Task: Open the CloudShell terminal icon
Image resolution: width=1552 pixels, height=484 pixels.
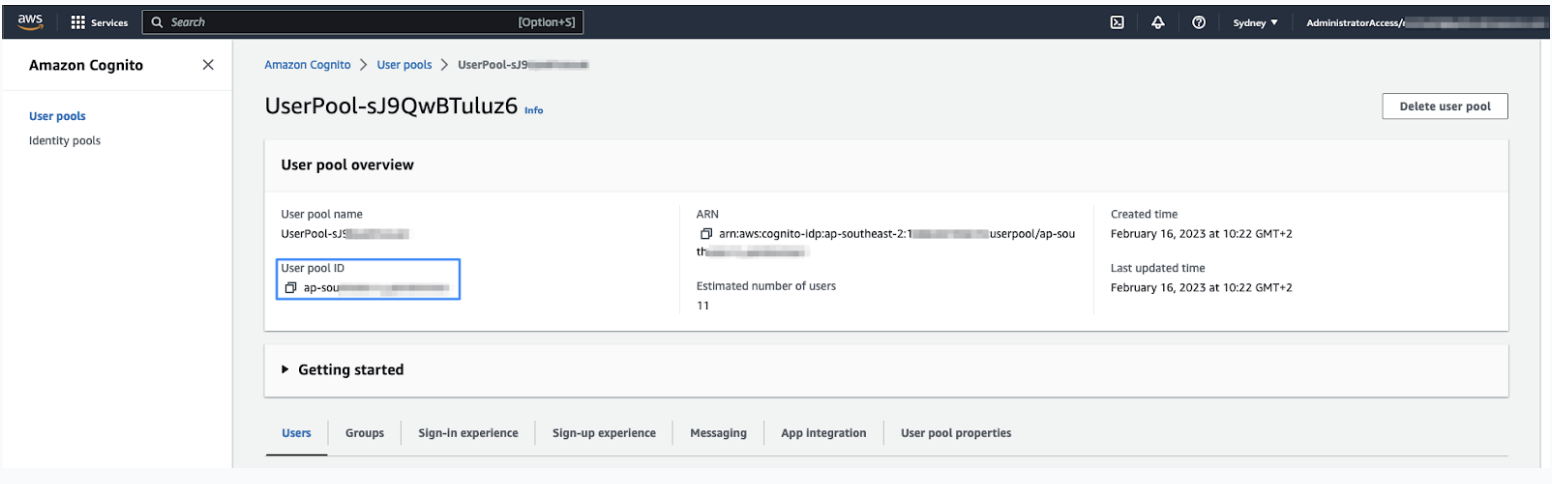Action: [1119, 22]
